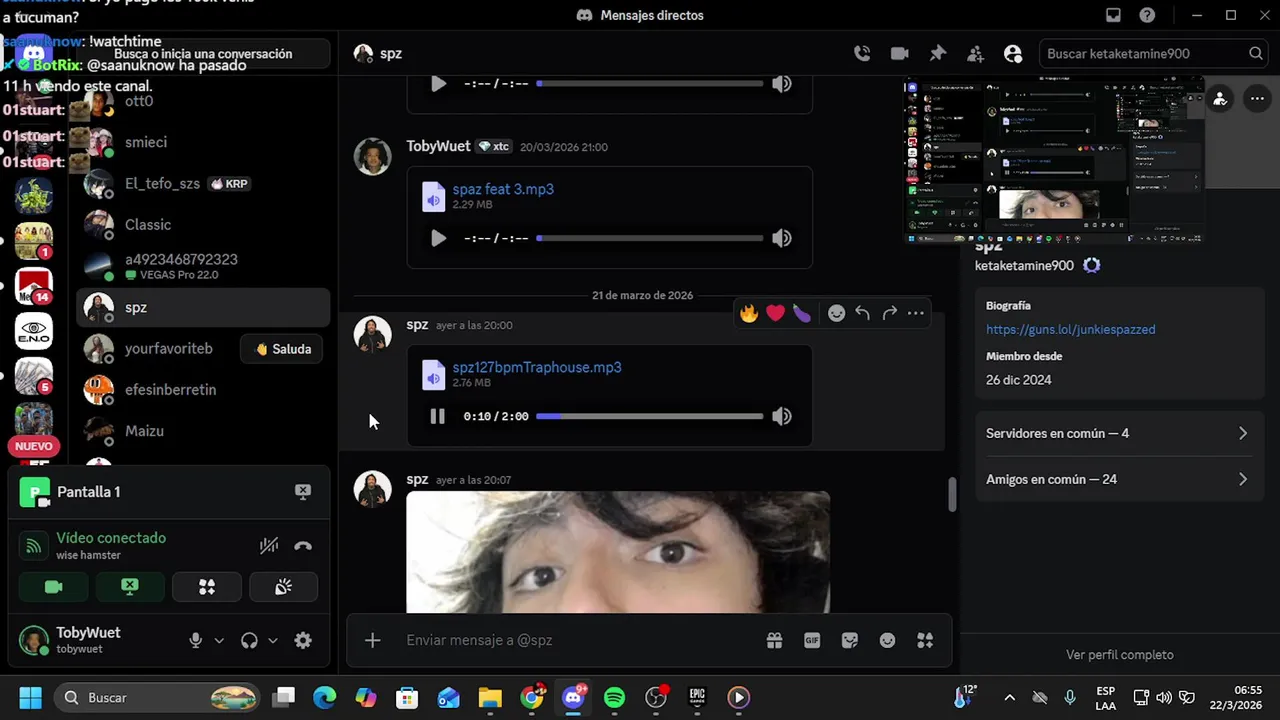Open pinned messages
The width and height of the screenshot is (1280, 720).
[937, 54]
